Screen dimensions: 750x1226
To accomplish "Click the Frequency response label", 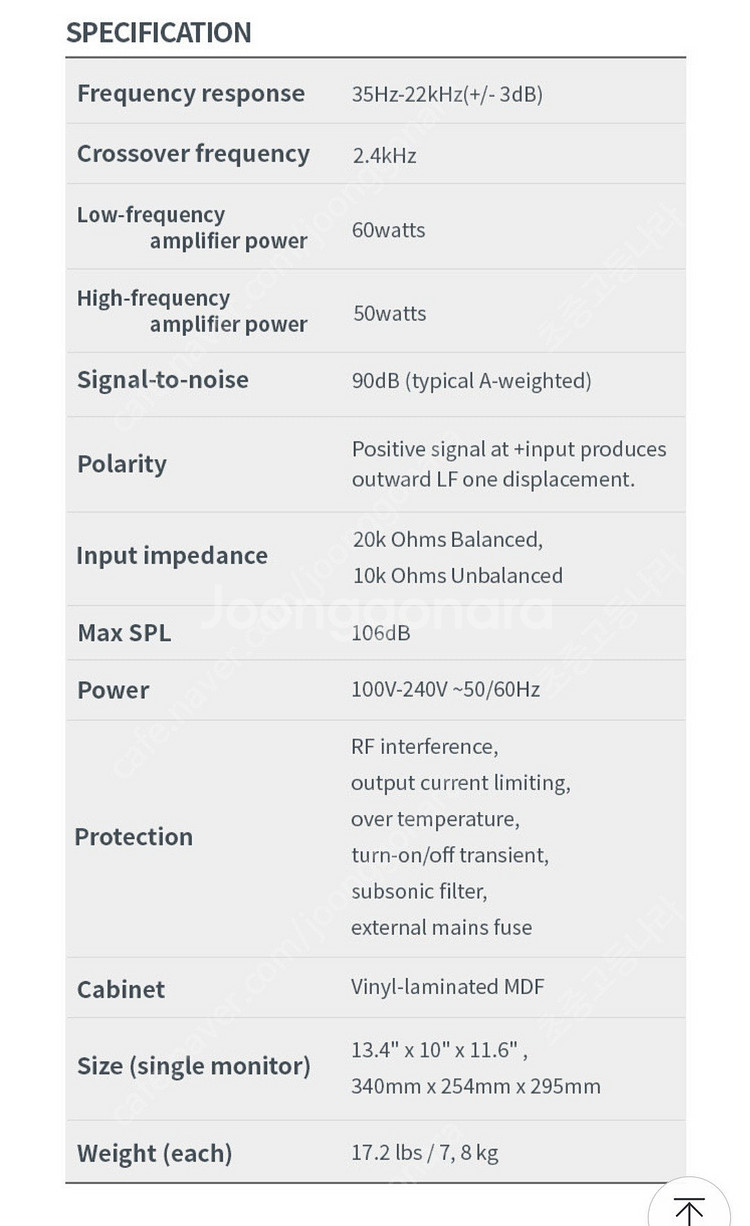I will click(x=191, y=94).
